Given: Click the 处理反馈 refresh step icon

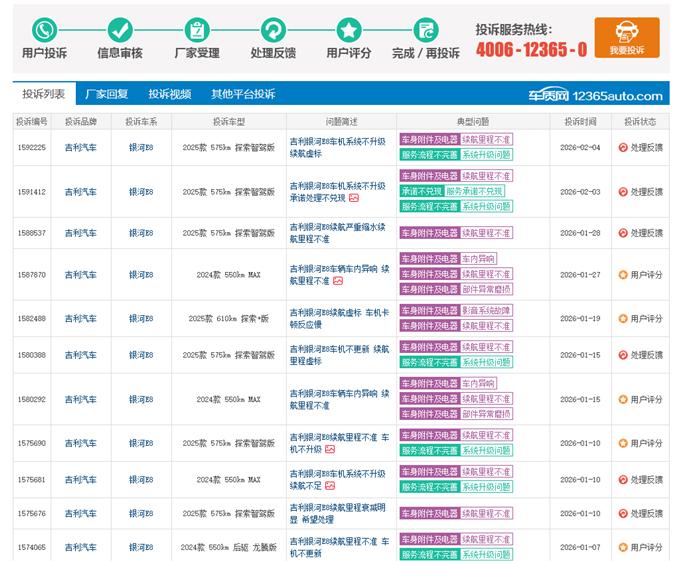Looking at the screenshot, I should pos(272,29).
